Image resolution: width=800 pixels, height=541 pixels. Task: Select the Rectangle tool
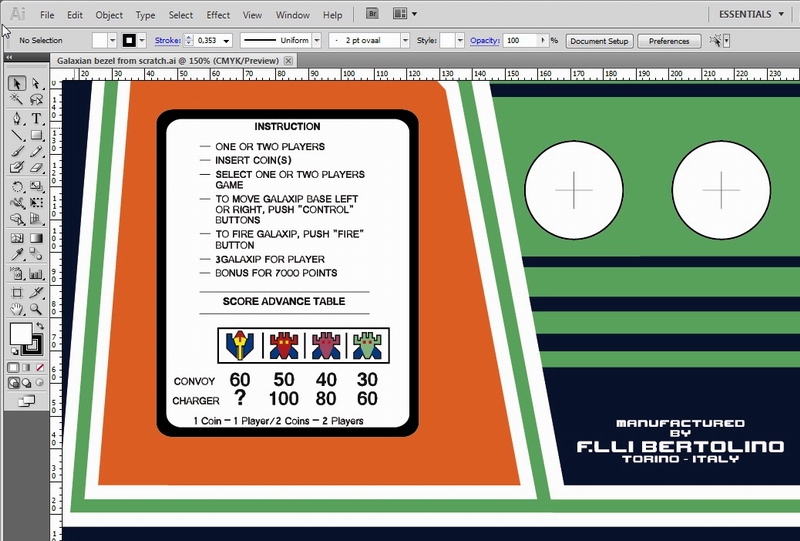[36, 135]
